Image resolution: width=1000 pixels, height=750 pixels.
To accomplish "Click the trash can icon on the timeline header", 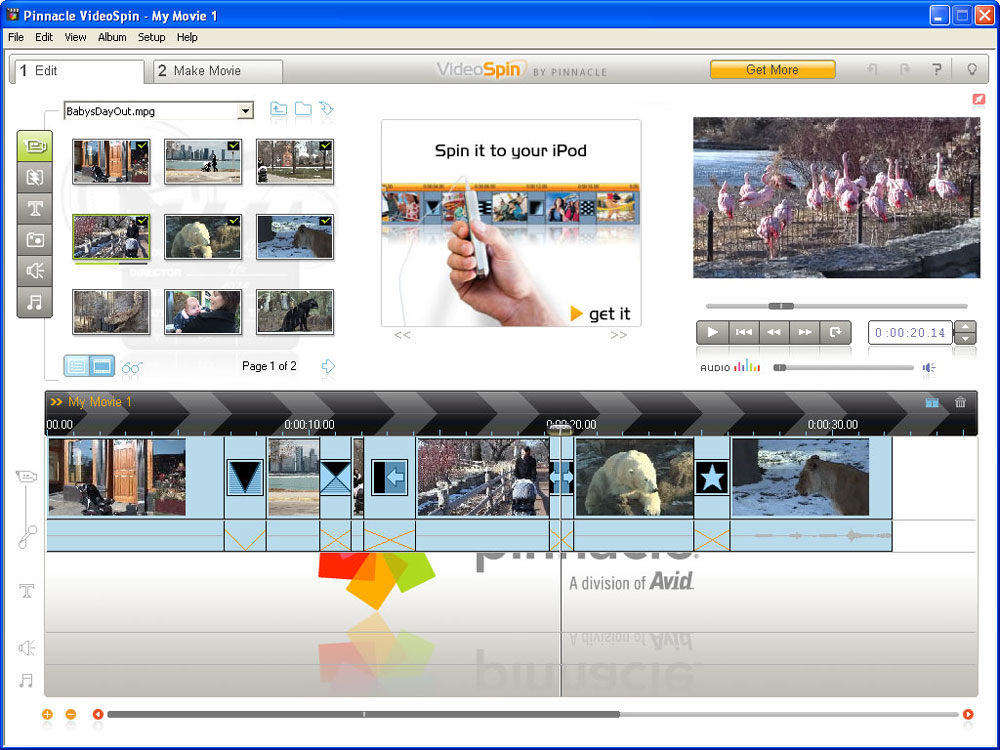I will pos(960,402).
